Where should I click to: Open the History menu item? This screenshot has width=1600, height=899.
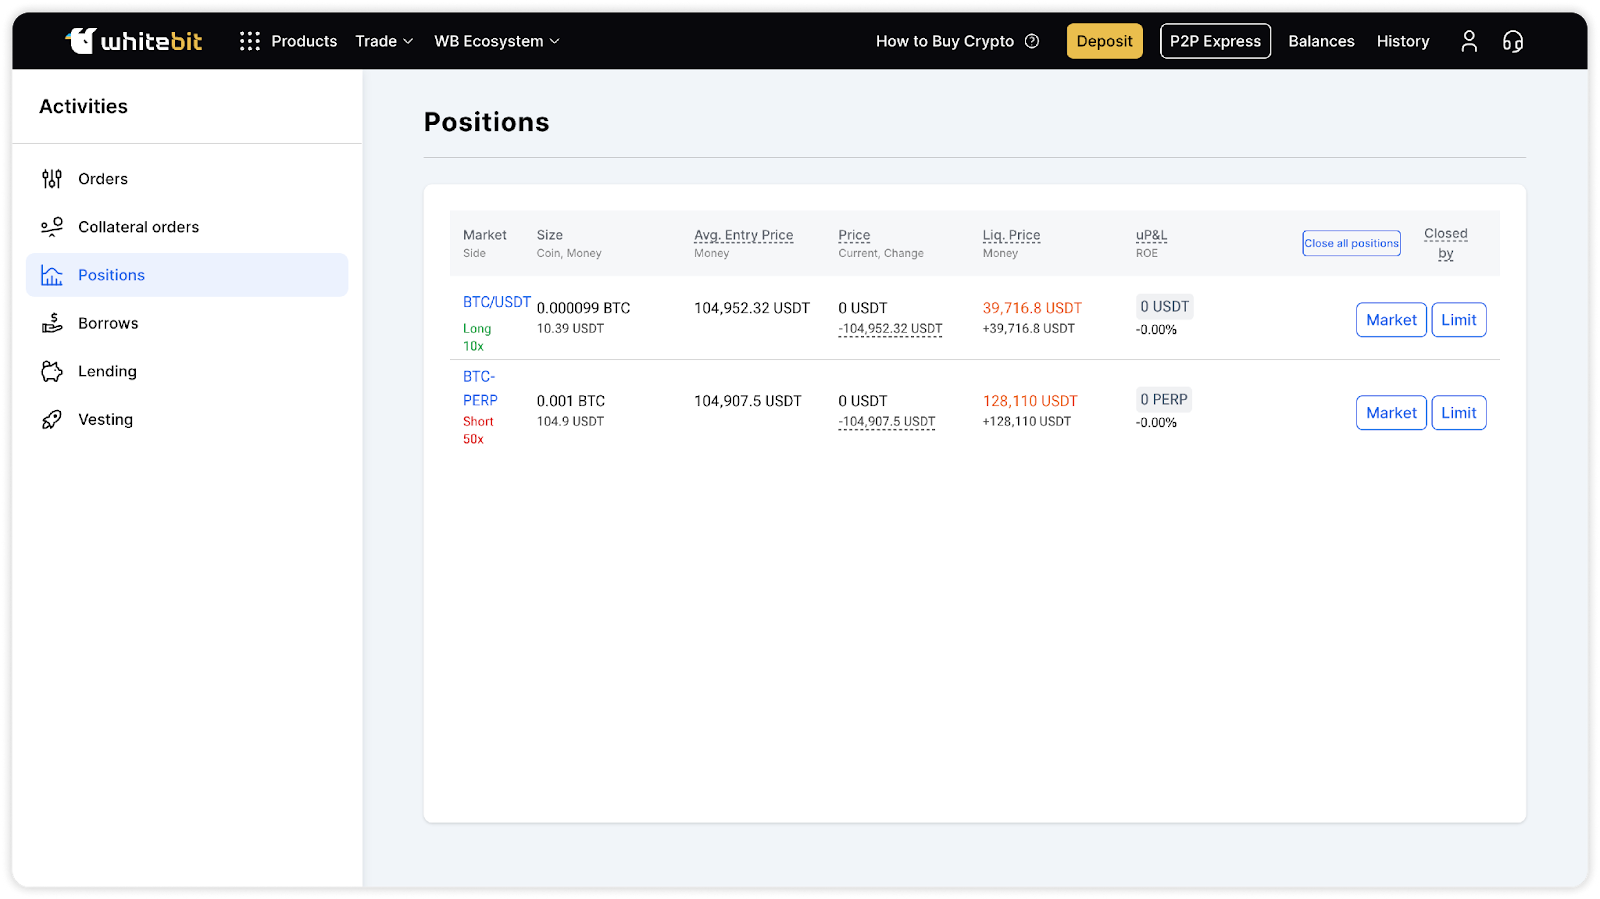coord(1402,41)
